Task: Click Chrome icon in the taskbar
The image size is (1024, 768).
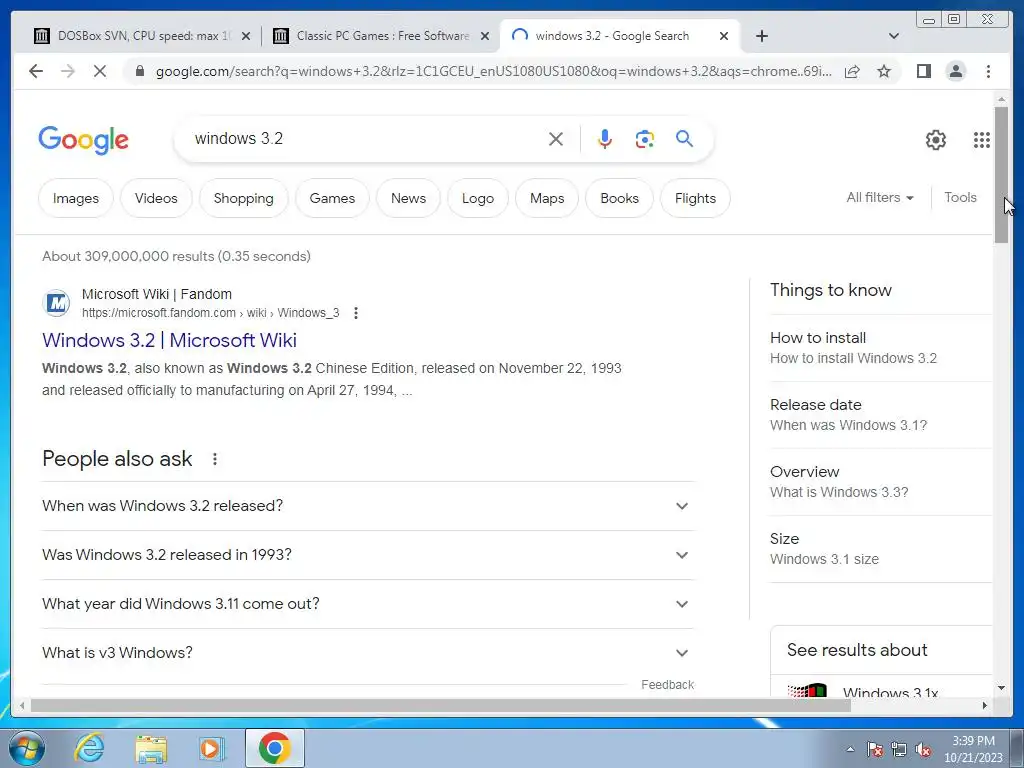Action: coord(274,748)
